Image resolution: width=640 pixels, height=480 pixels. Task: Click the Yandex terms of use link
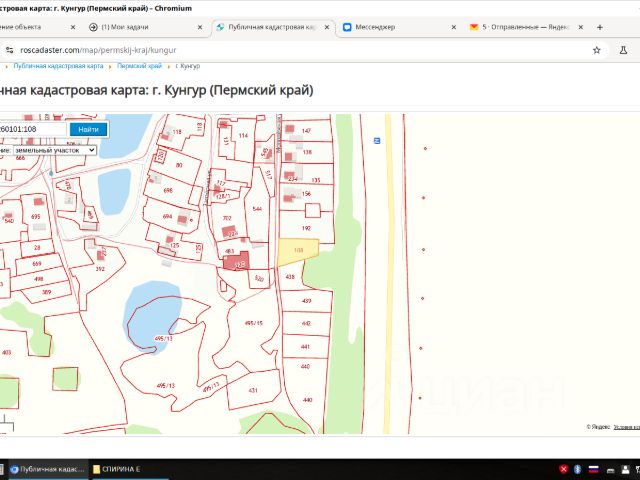[626, 427]
